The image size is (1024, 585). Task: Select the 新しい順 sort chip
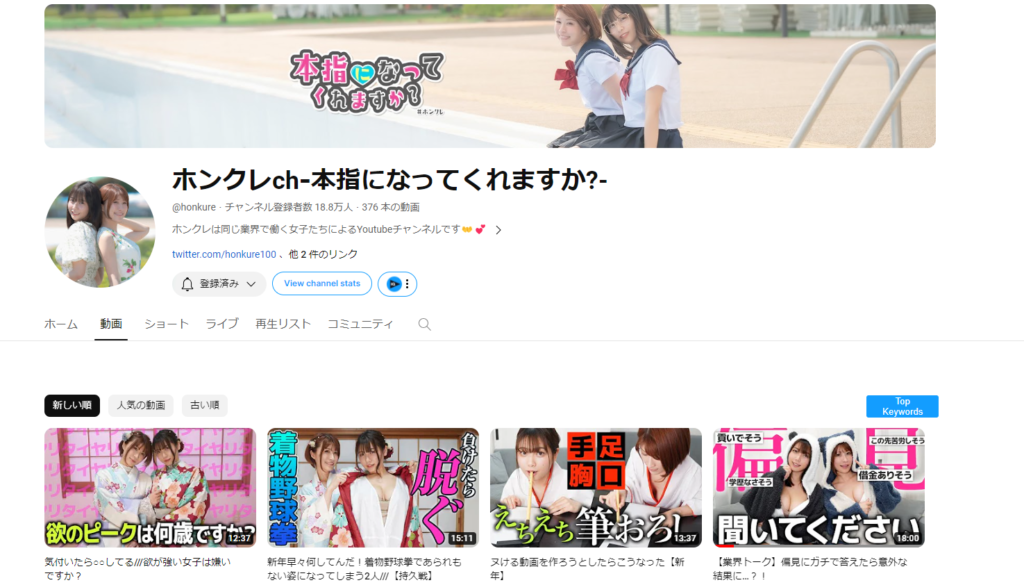pyautogui.click(x=72, y=405)
